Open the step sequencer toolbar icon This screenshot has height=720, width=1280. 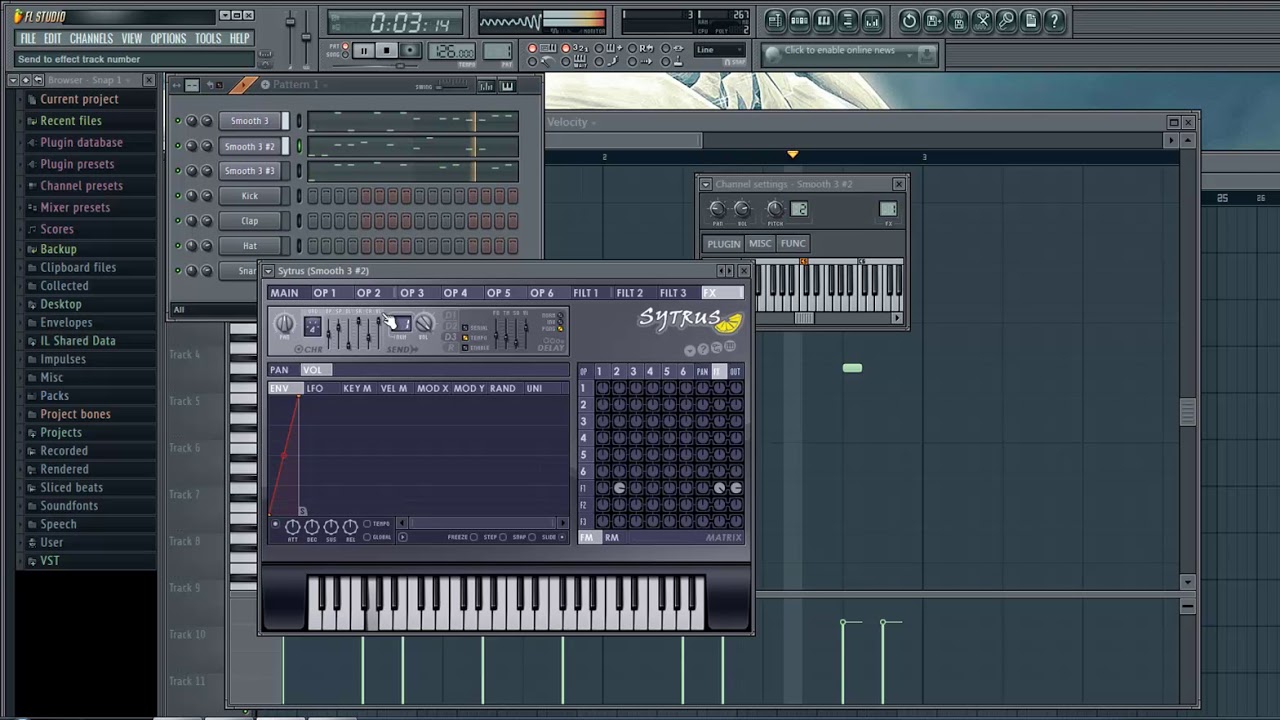click(799, 20)
